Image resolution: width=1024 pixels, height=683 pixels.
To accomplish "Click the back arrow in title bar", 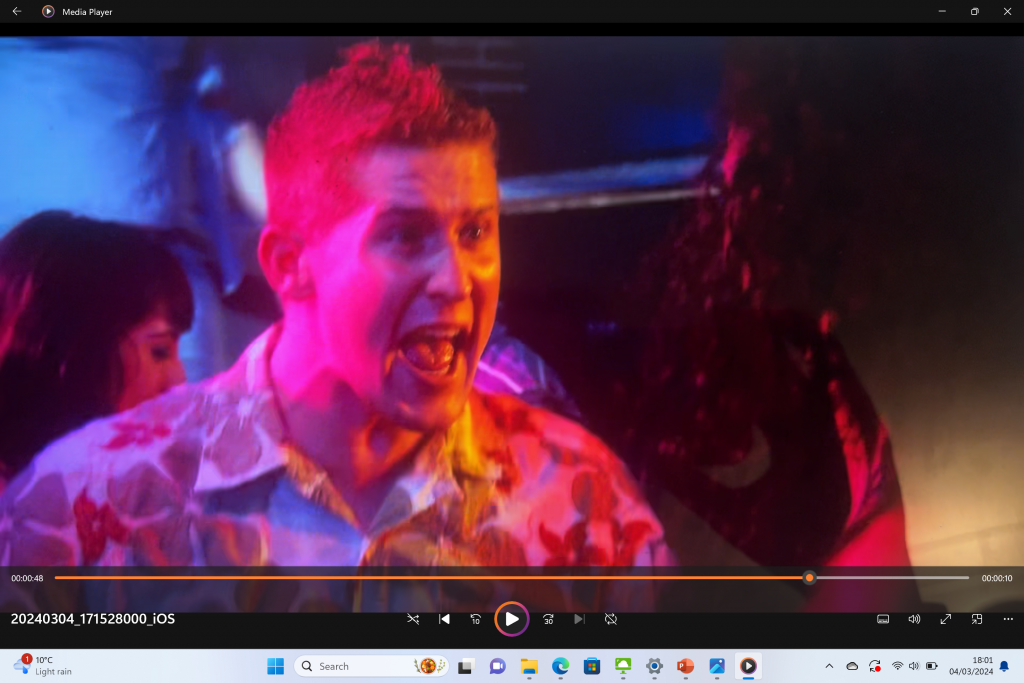I will (x=17, y=11).
